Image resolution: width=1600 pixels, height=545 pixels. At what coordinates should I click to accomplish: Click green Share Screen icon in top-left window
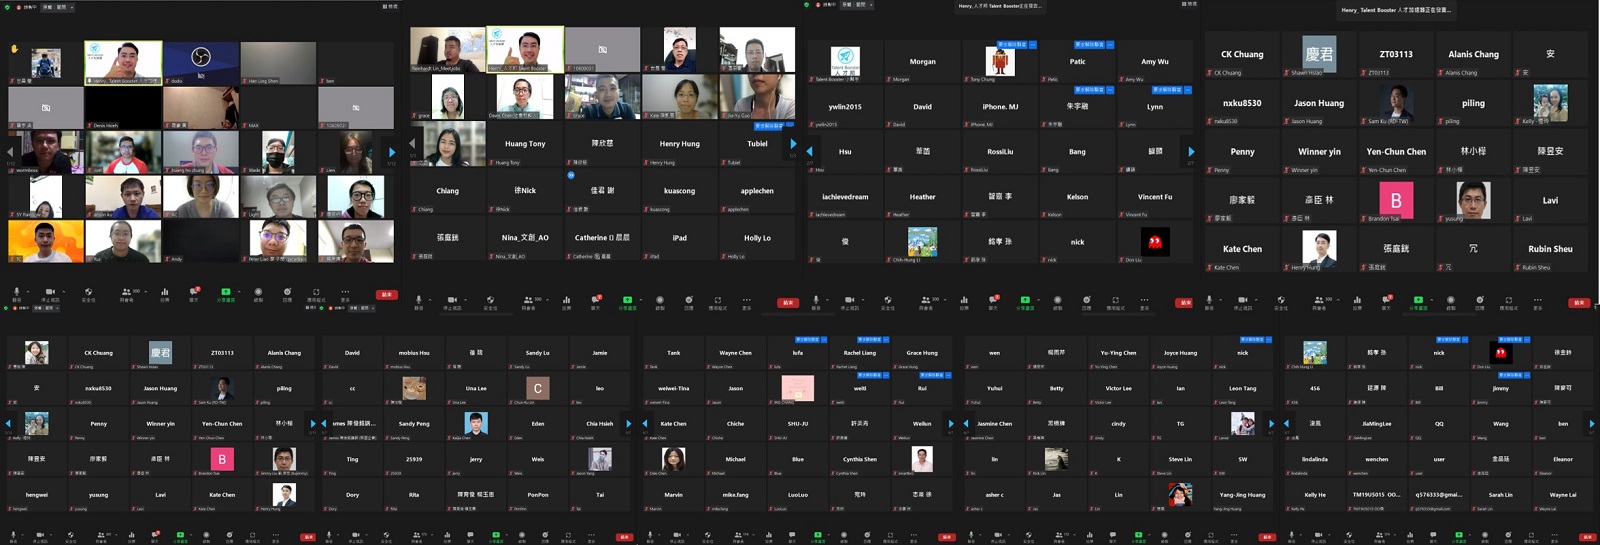click(226, 292)
